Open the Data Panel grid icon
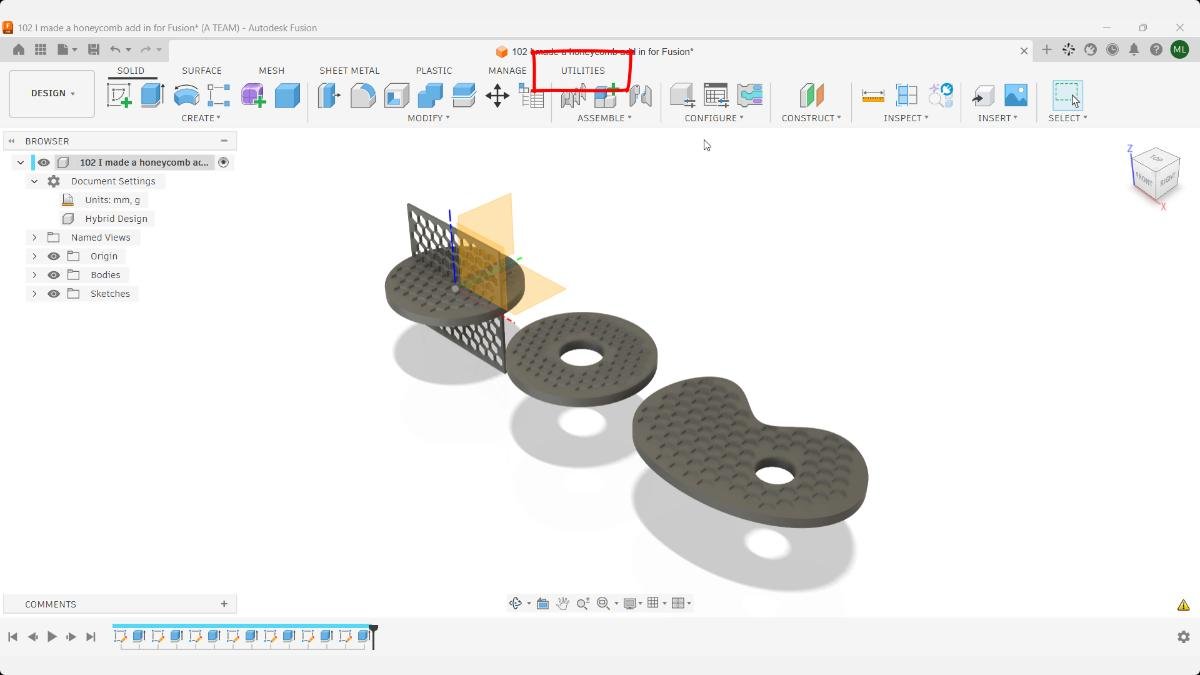1200x675 pixels. 41,49
